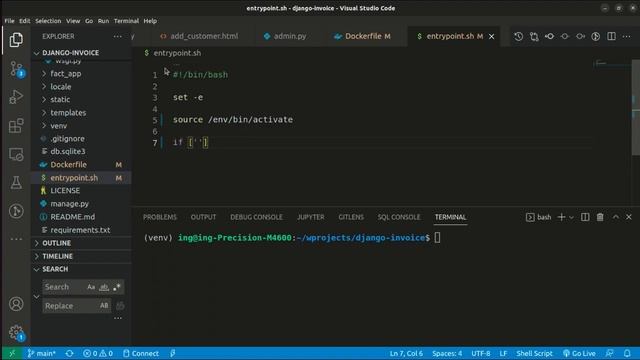Close the entrypoint.sh tab
Screen dimensions: 640x360
[492, 36]
